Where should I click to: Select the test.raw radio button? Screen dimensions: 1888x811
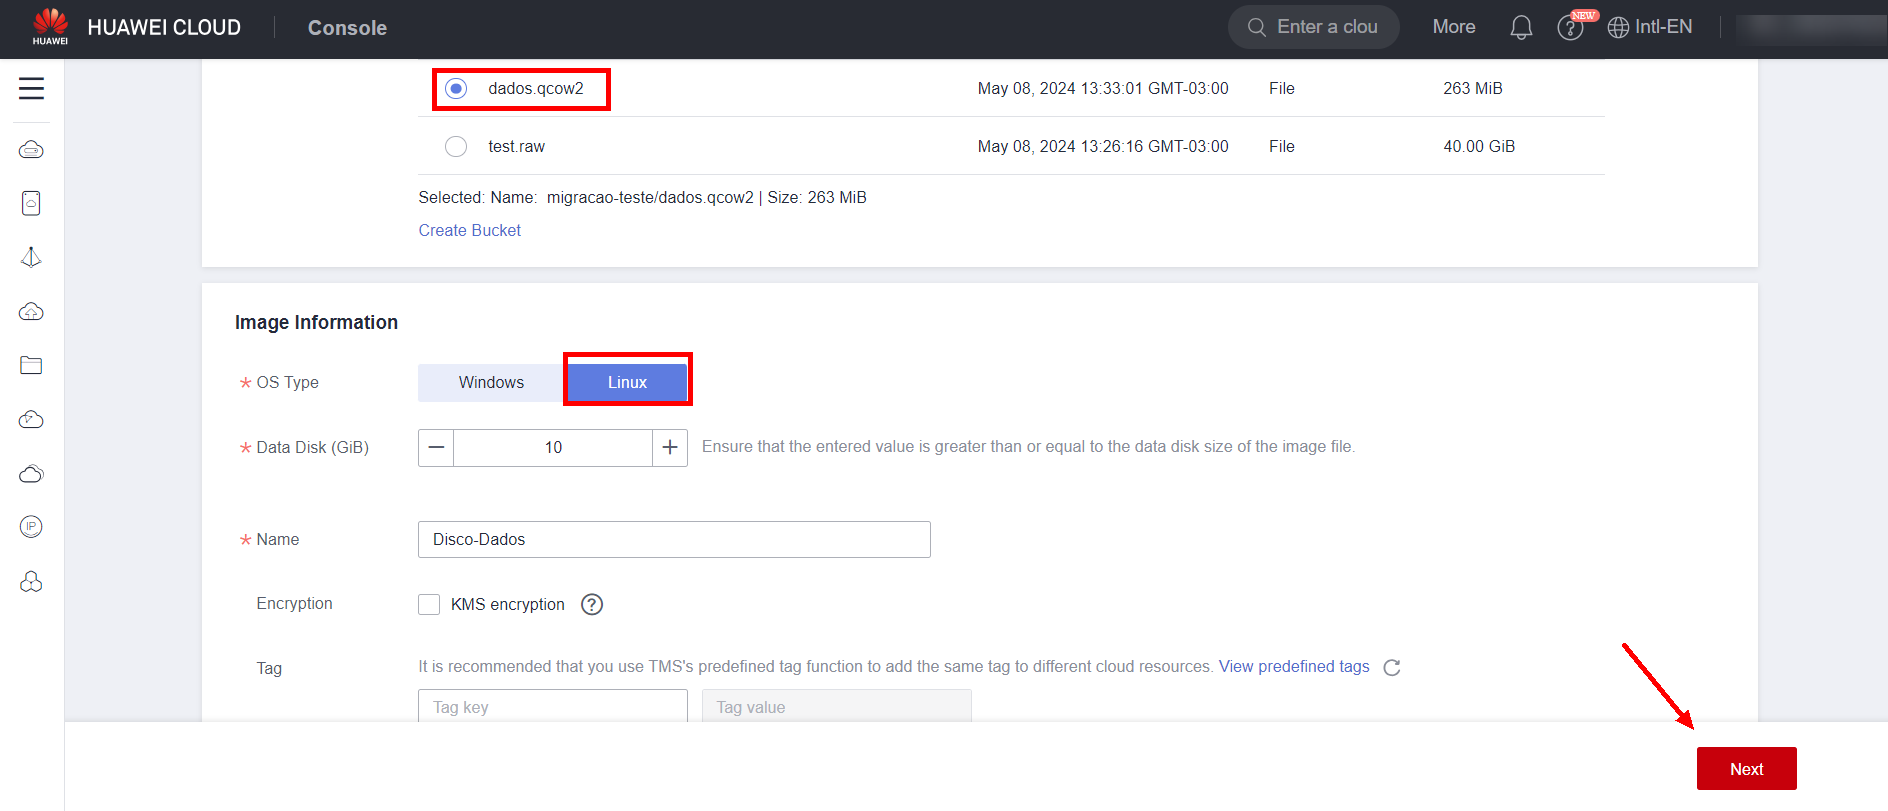click(456, 147)
